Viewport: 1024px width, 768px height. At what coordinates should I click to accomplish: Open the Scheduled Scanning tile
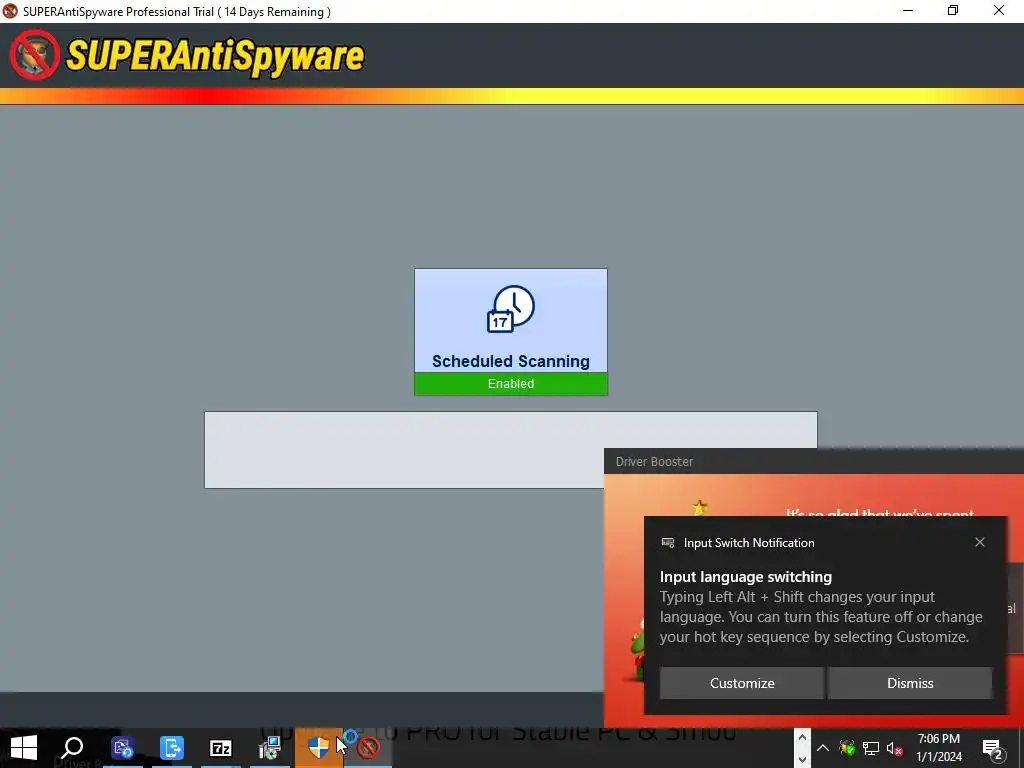(511, 331)
